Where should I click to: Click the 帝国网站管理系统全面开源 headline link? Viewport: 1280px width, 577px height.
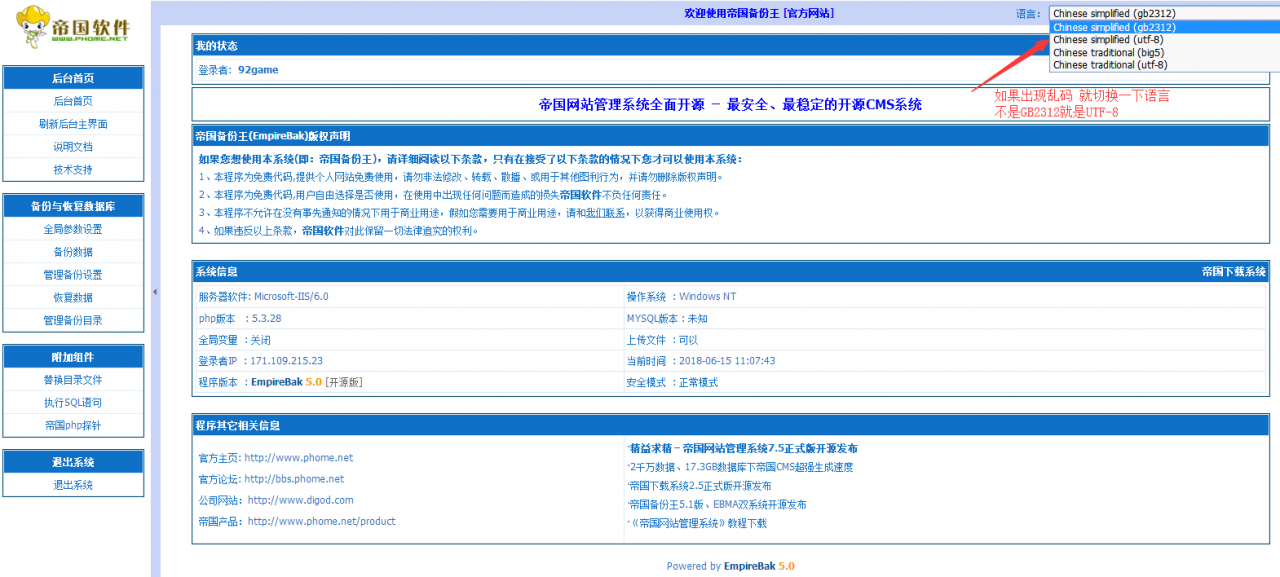[730, 104]
